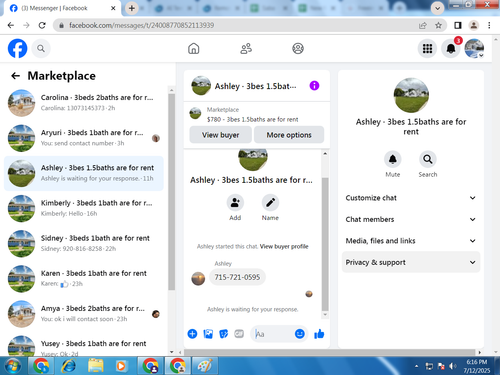Open account profile picture menu
Viewport: 500px width, 375px height.
click(474, 49)
